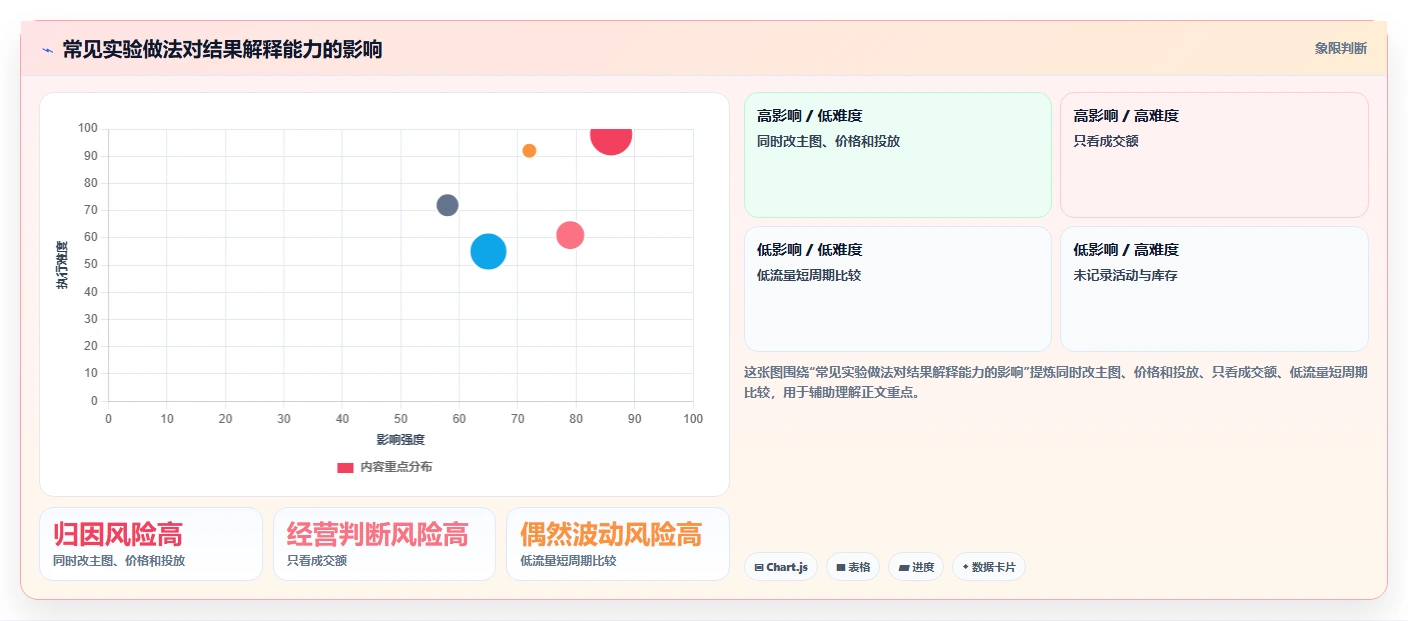Screen dimensions: 1408x621
Task: Open the 高影响 / 低难度 quadrant card
Action: pyautogui.click(x=897, y=155)
